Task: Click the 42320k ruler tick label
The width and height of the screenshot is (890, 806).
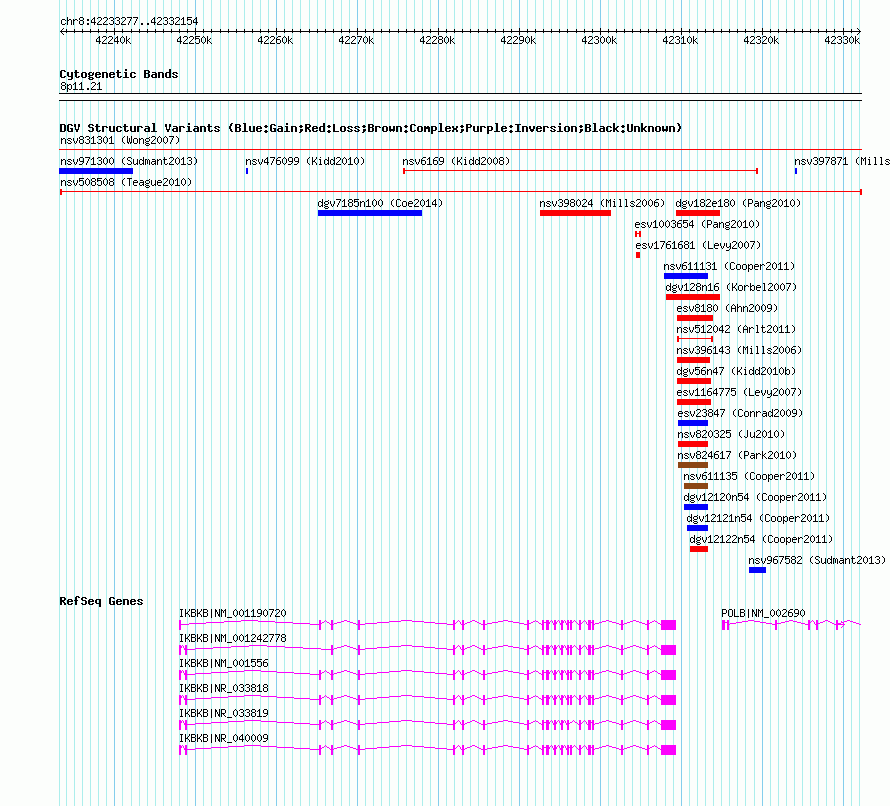Action: (x=761, y=40)
